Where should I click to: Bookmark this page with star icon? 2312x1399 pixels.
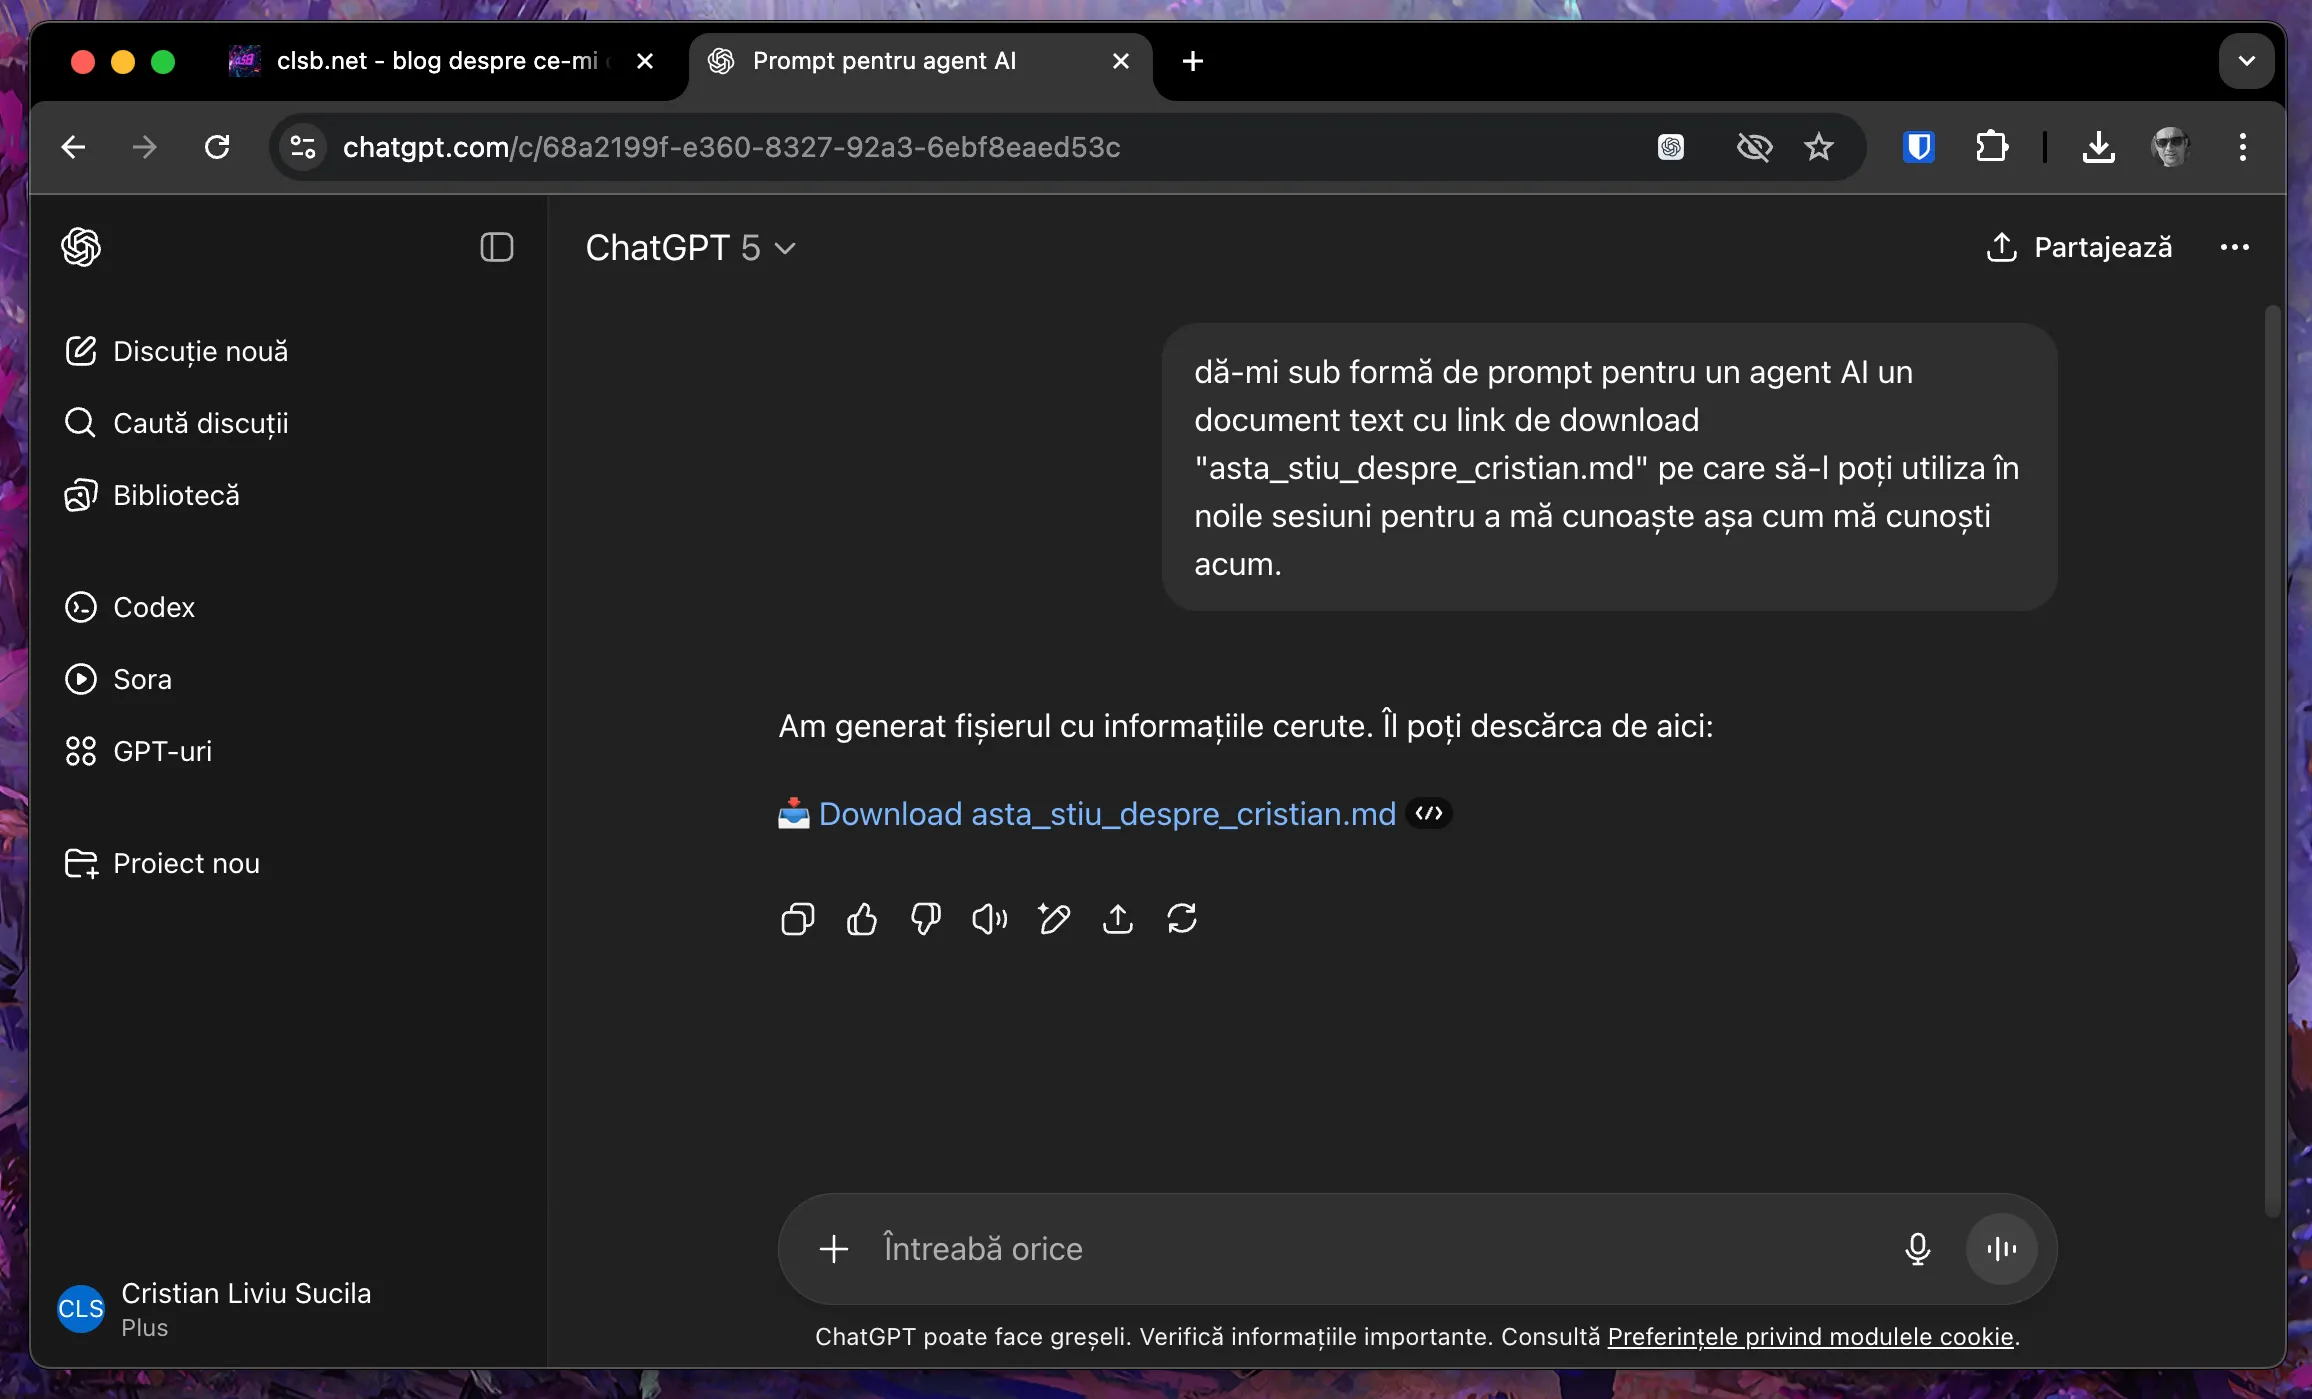pyautogui.click(x=1818, y=147)
